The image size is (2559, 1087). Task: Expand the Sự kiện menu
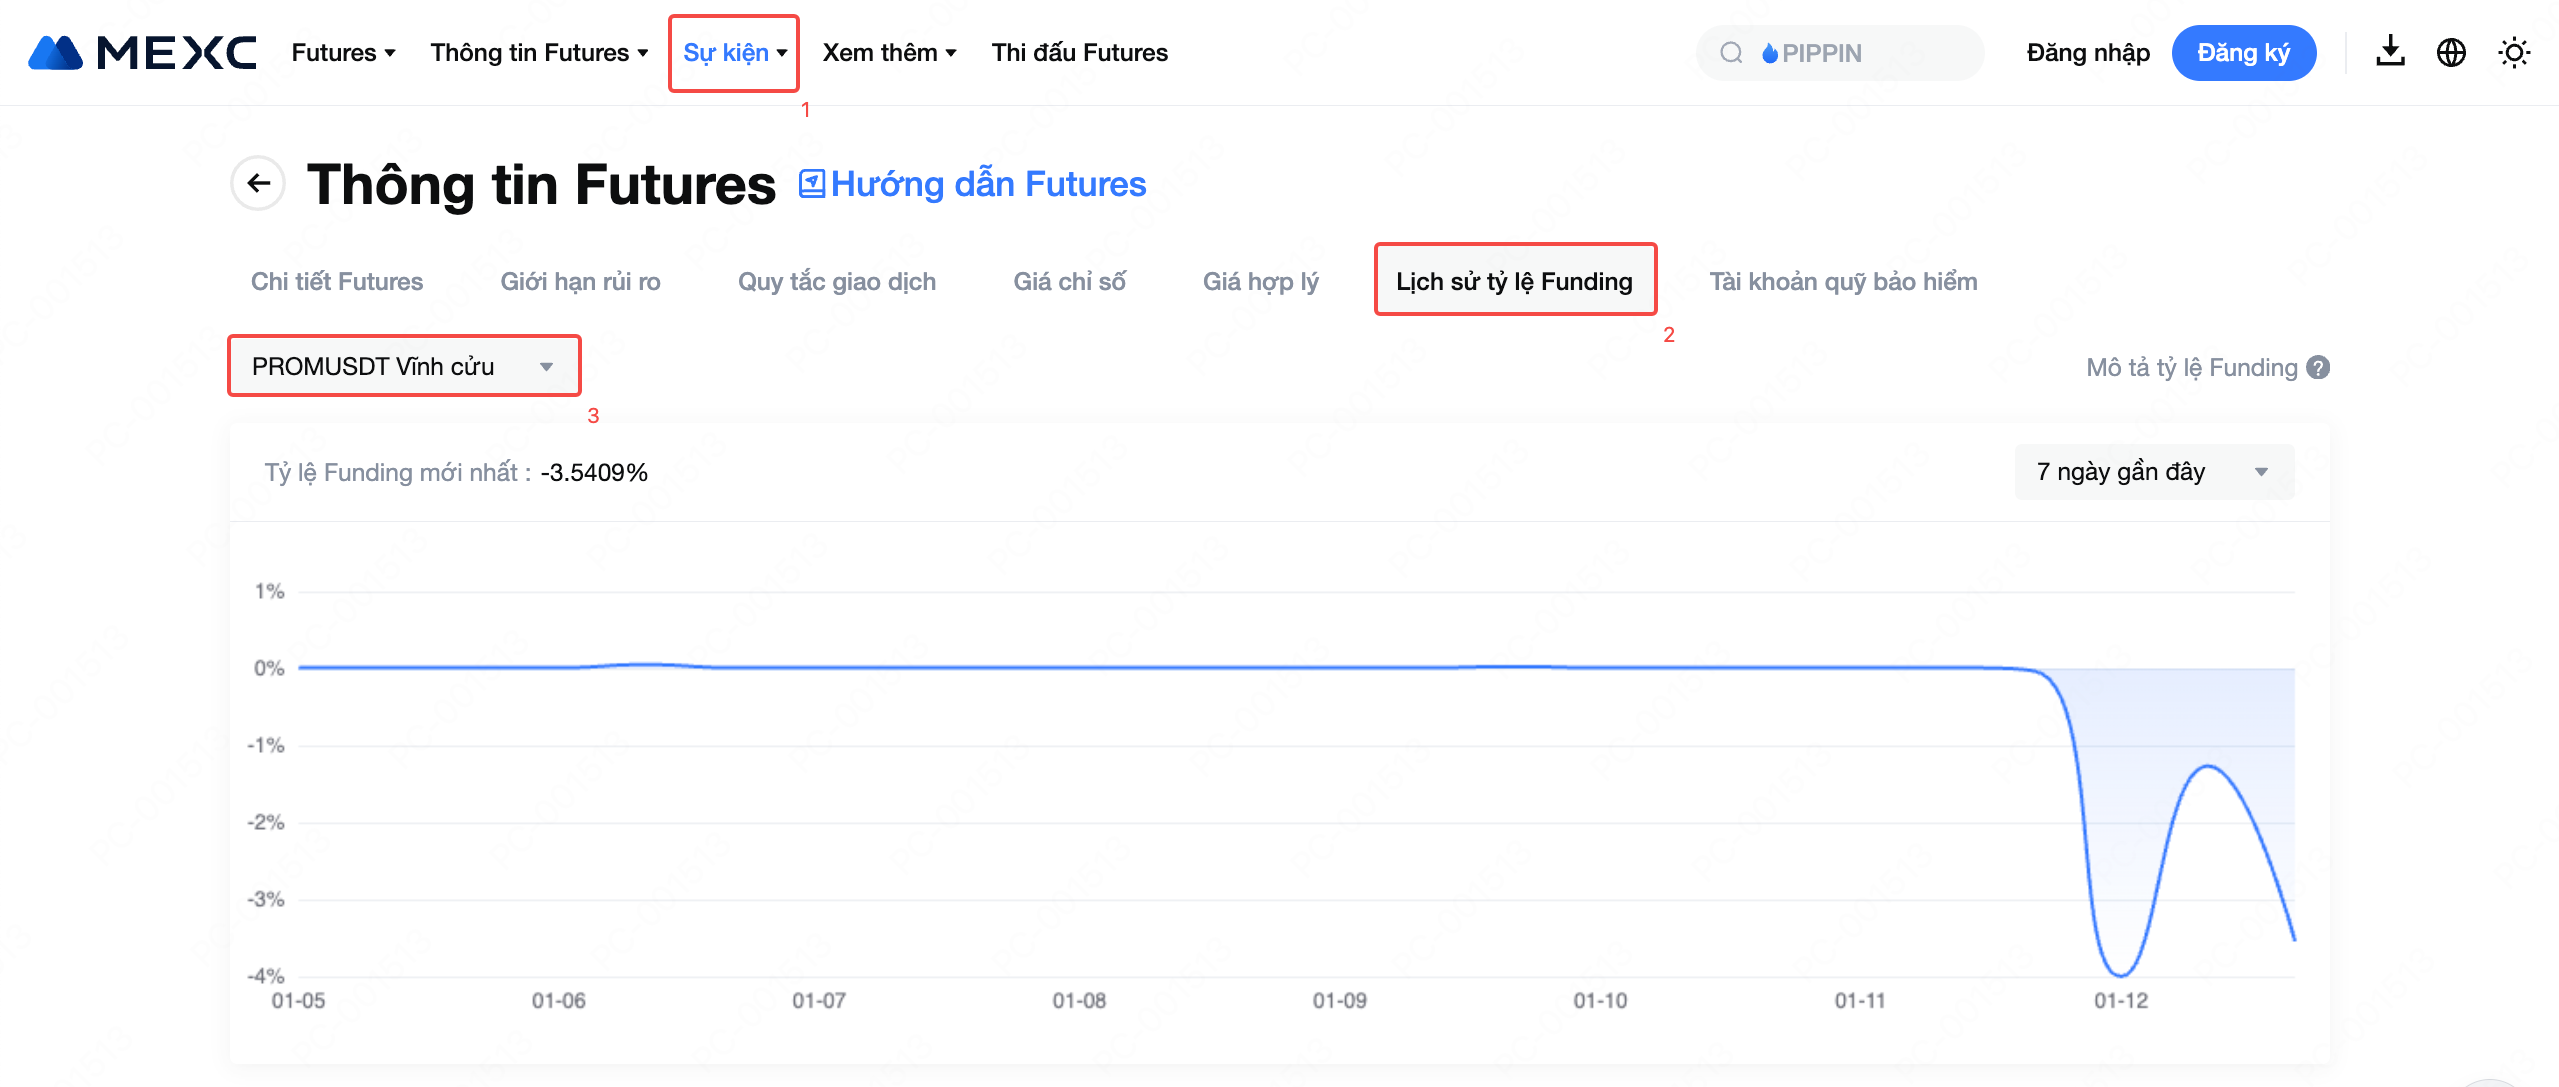pos(734,53)
